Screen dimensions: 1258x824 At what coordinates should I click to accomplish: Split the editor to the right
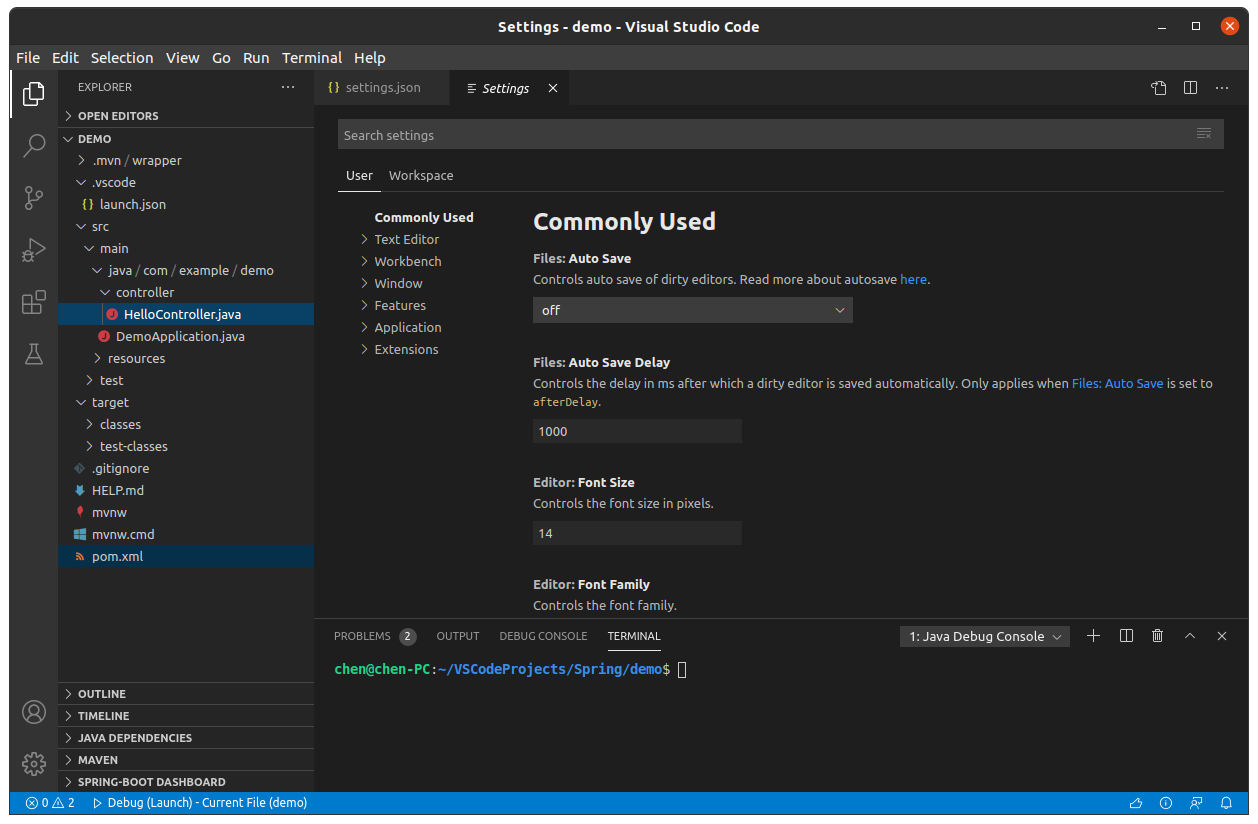(x=1190, y=88)
